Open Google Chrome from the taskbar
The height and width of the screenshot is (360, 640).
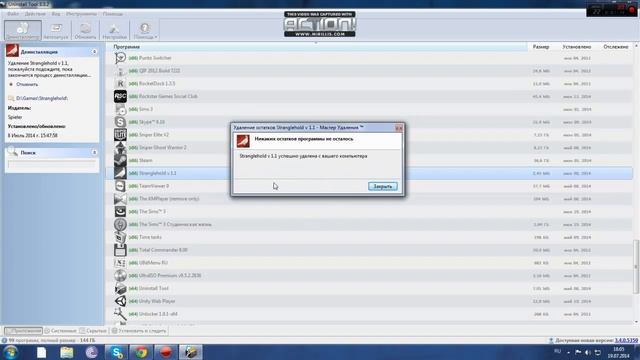click(x=141, y=352)
